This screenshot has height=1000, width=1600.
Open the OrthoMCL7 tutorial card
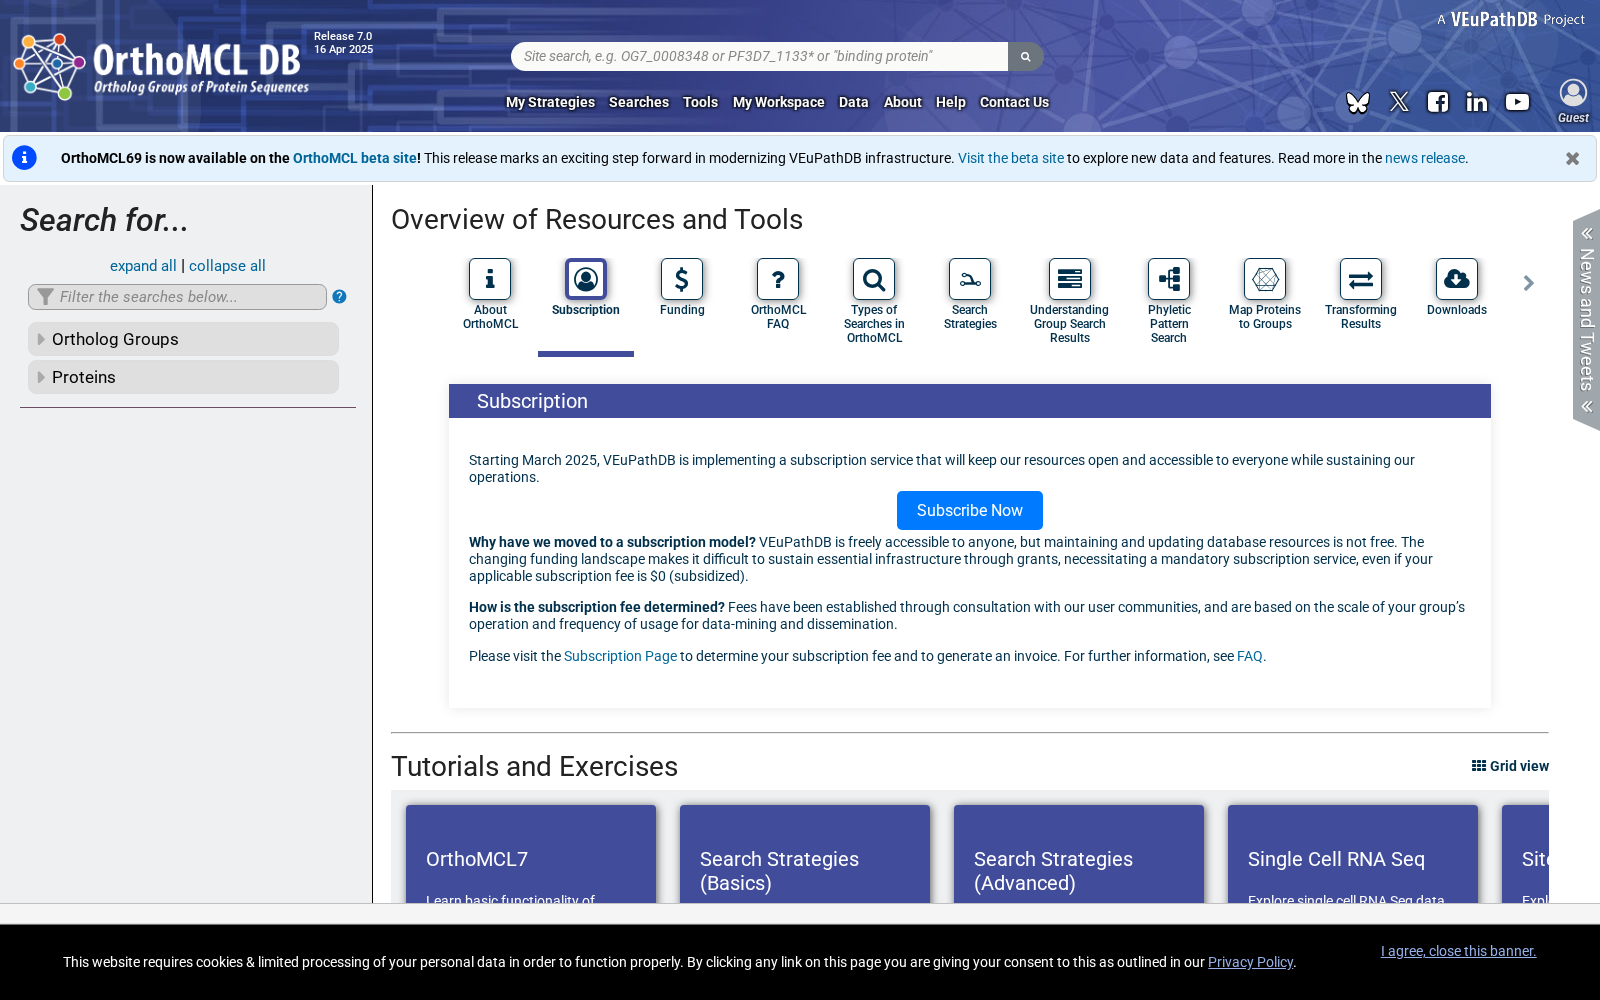point(531,854)
